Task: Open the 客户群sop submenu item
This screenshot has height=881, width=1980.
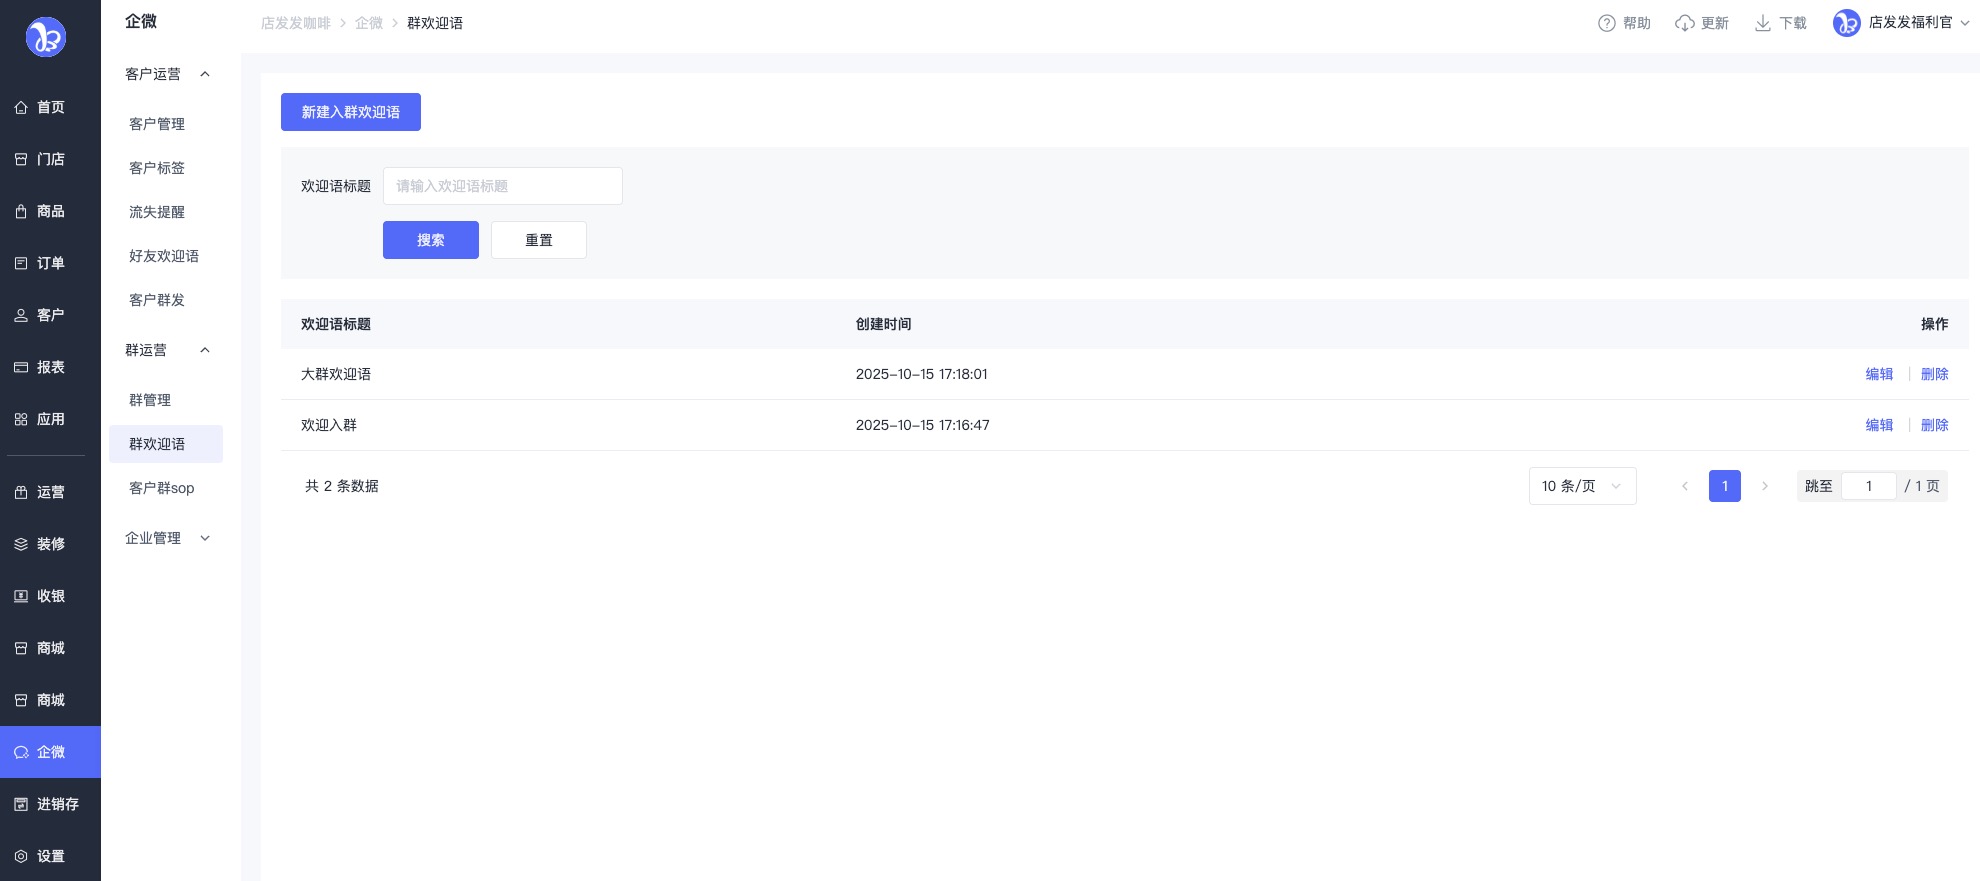Action: [162, 488]
